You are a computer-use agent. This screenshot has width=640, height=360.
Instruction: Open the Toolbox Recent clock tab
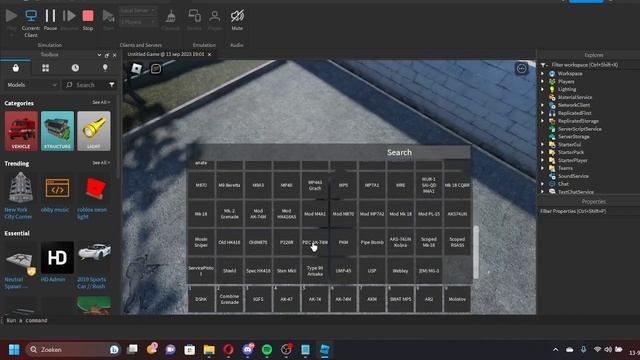click(75, 68)
